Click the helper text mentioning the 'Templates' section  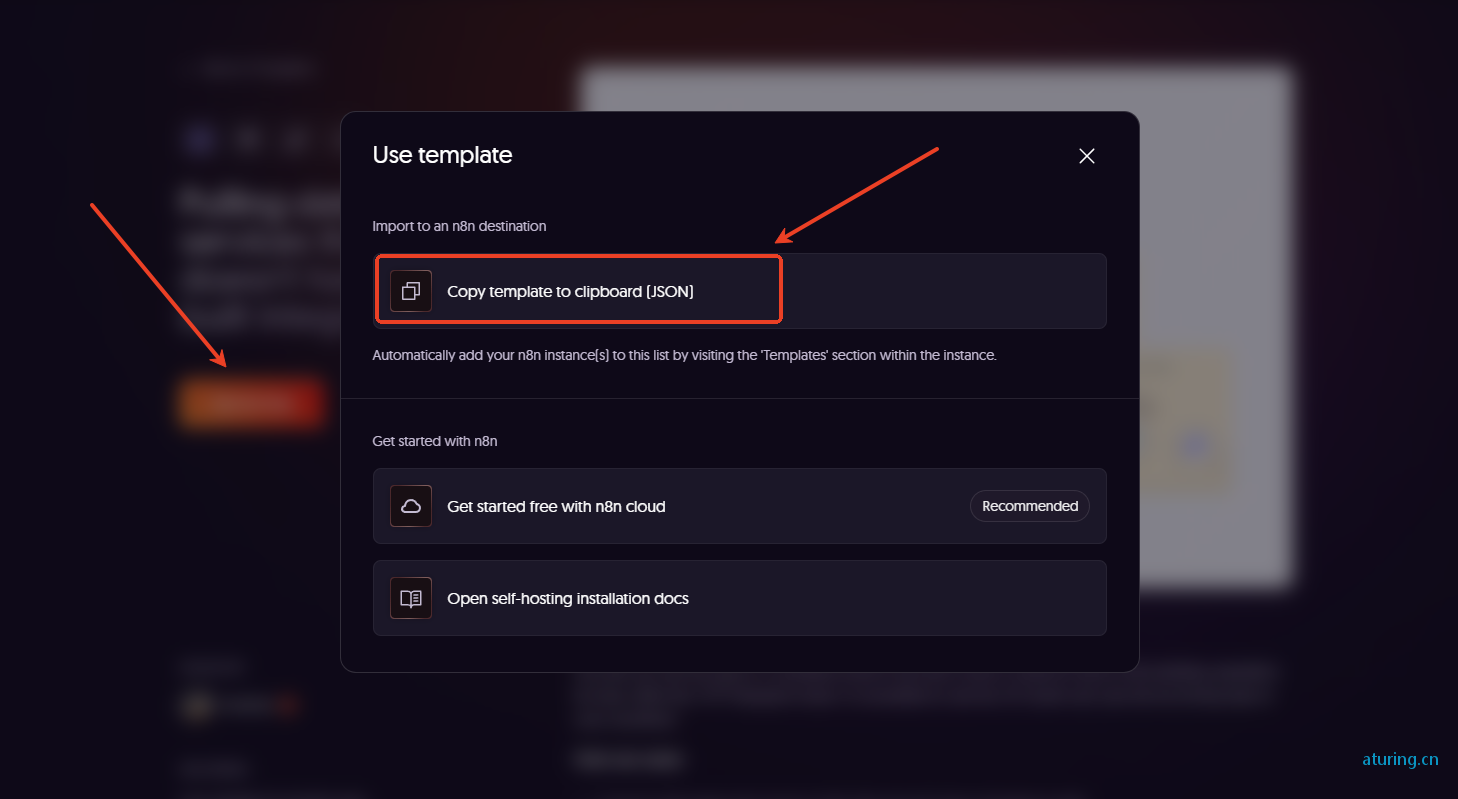point(684,355)
